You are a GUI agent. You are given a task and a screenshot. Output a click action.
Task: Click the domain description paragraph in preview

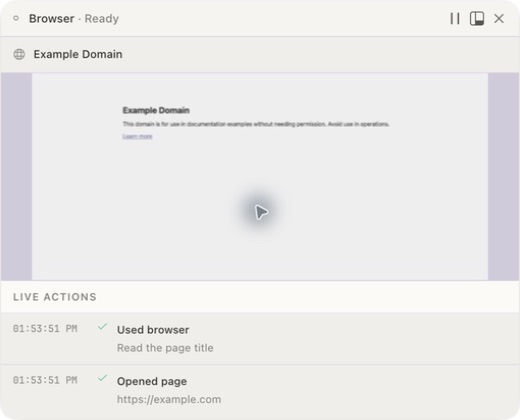[x=256, y=124]
